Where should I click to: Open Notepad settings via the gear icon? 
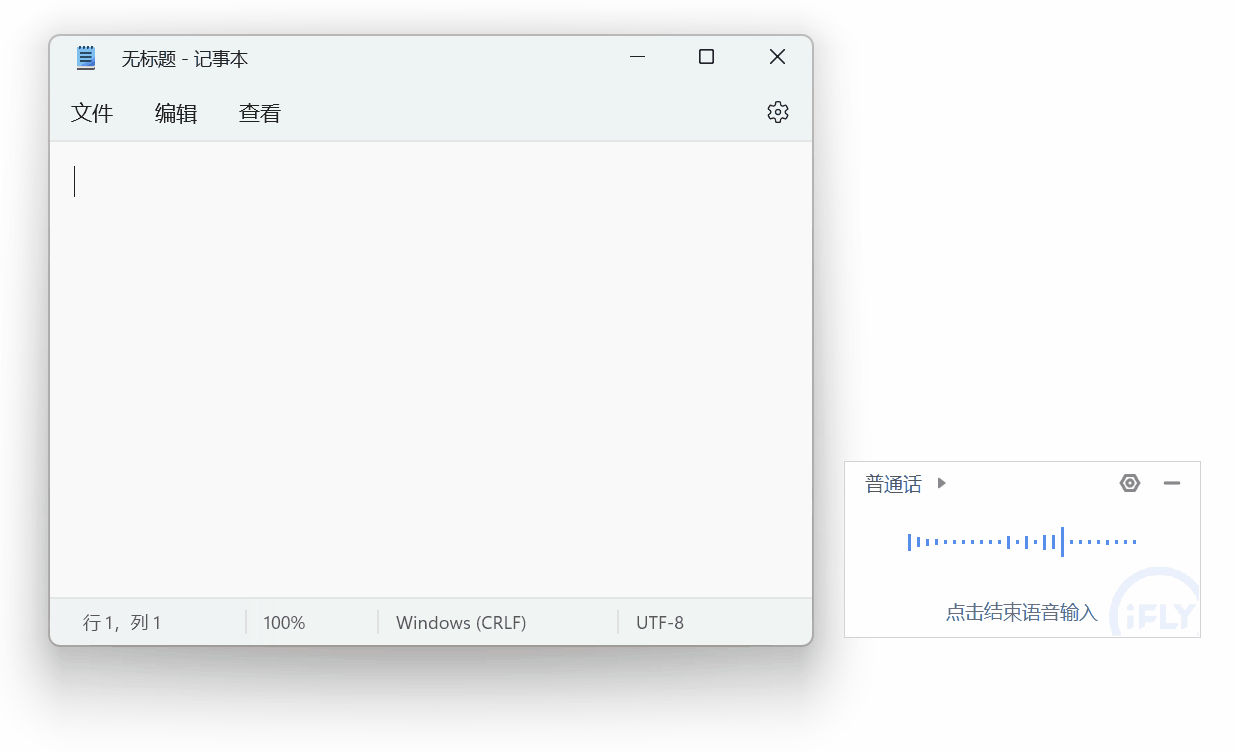[778, 112]
